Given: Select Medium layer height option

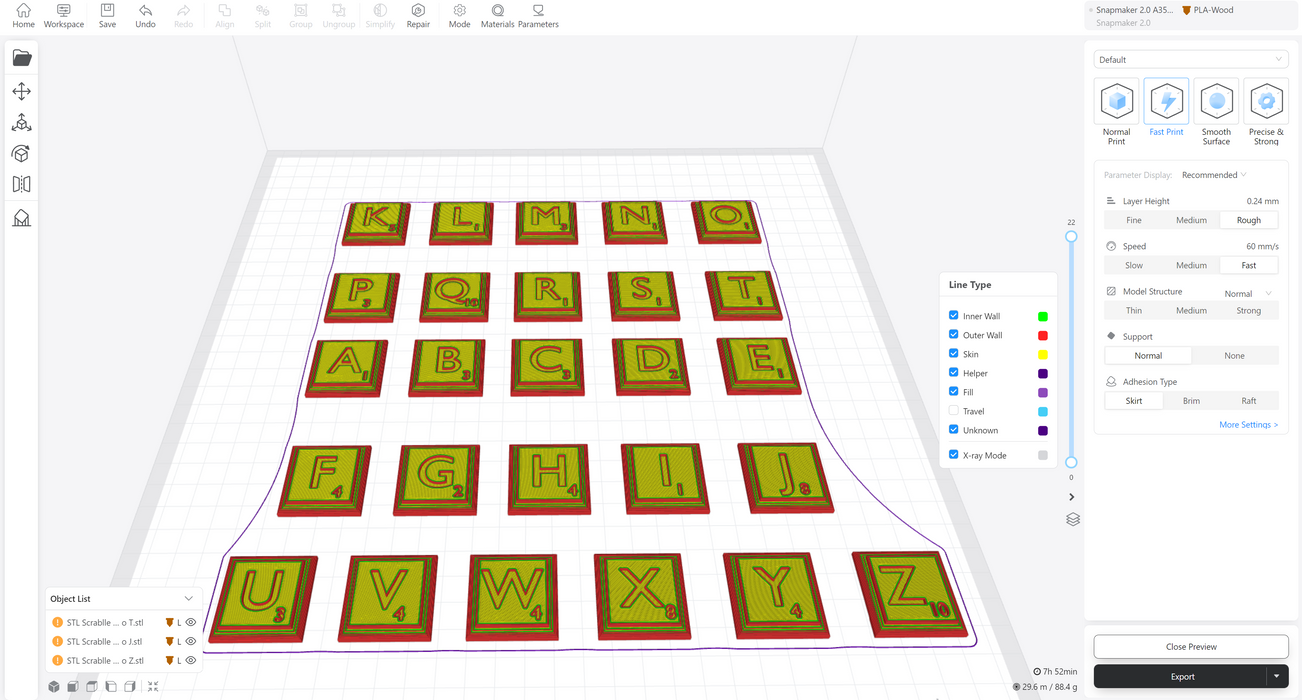Looking at the screenshot, I should [1191, 220].
